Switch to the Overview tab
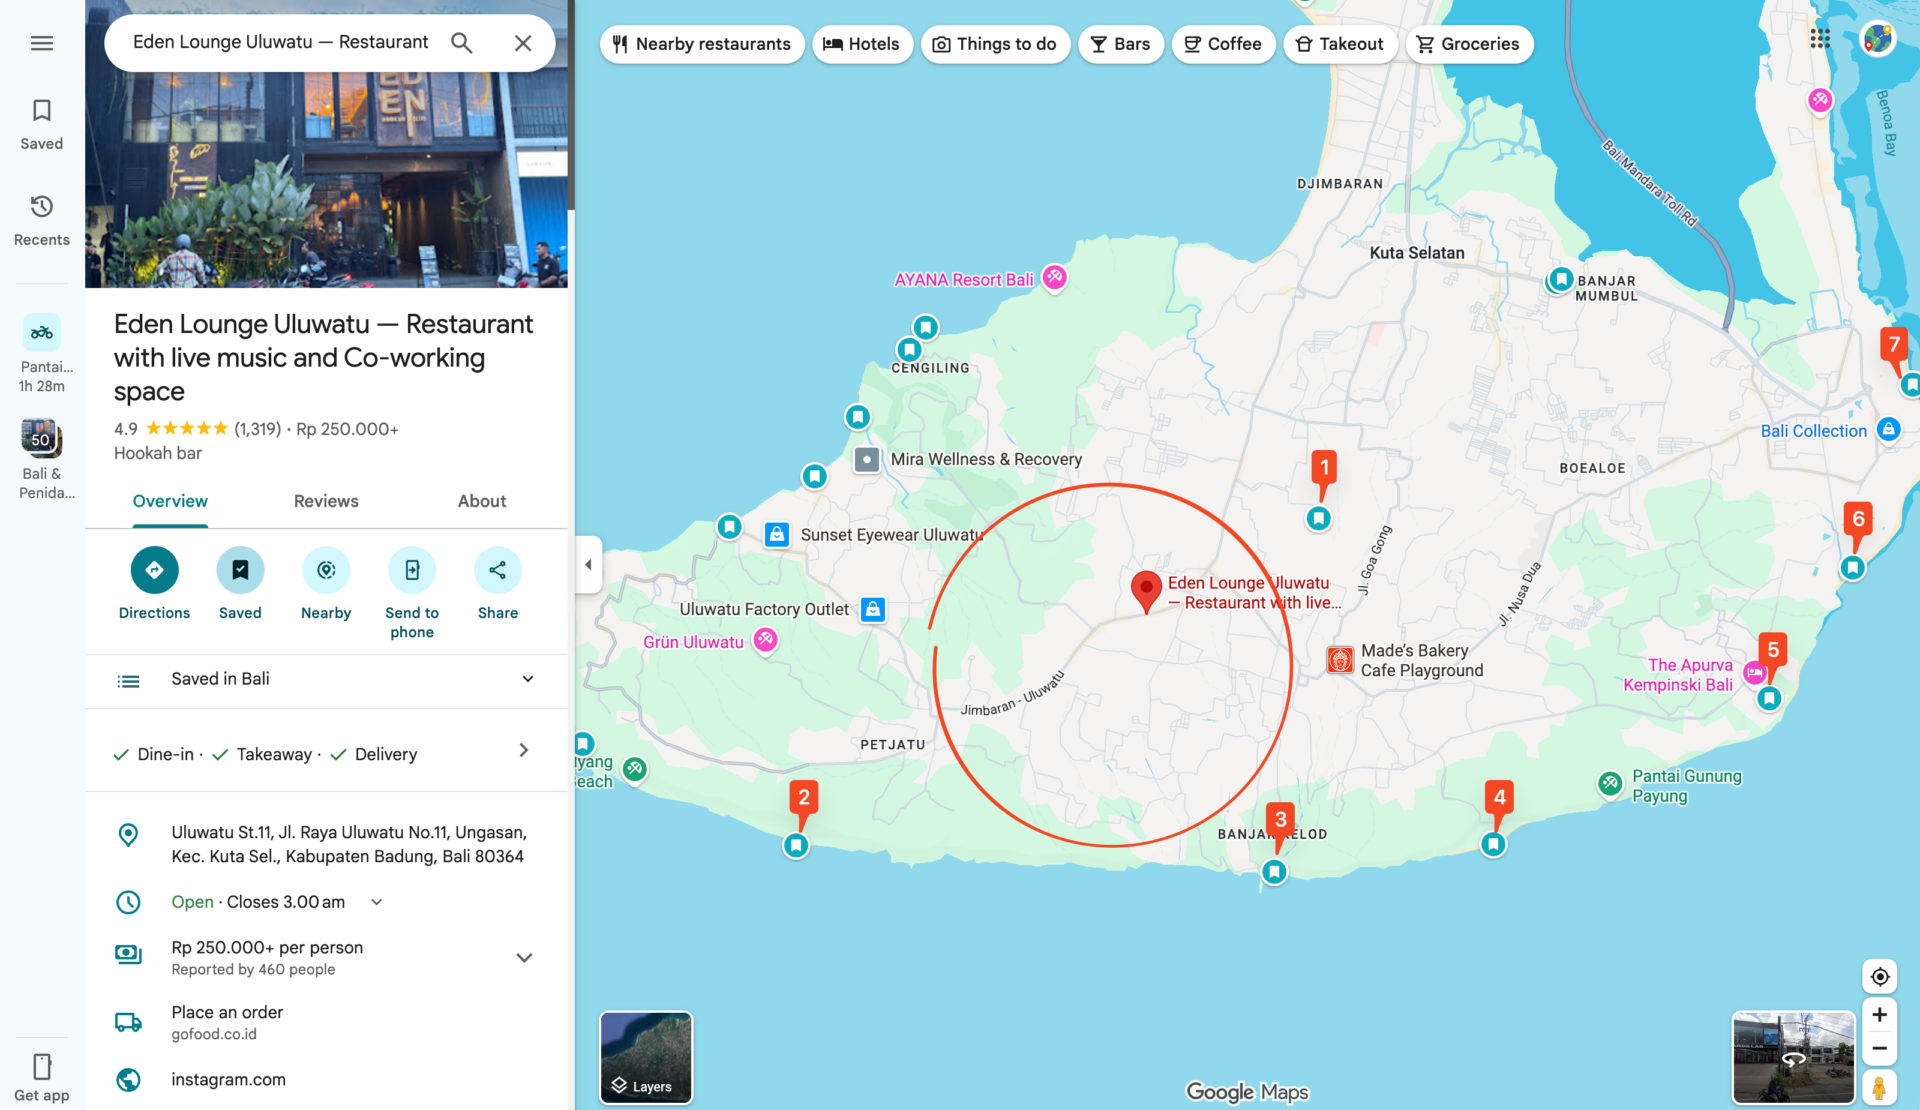 170,502
